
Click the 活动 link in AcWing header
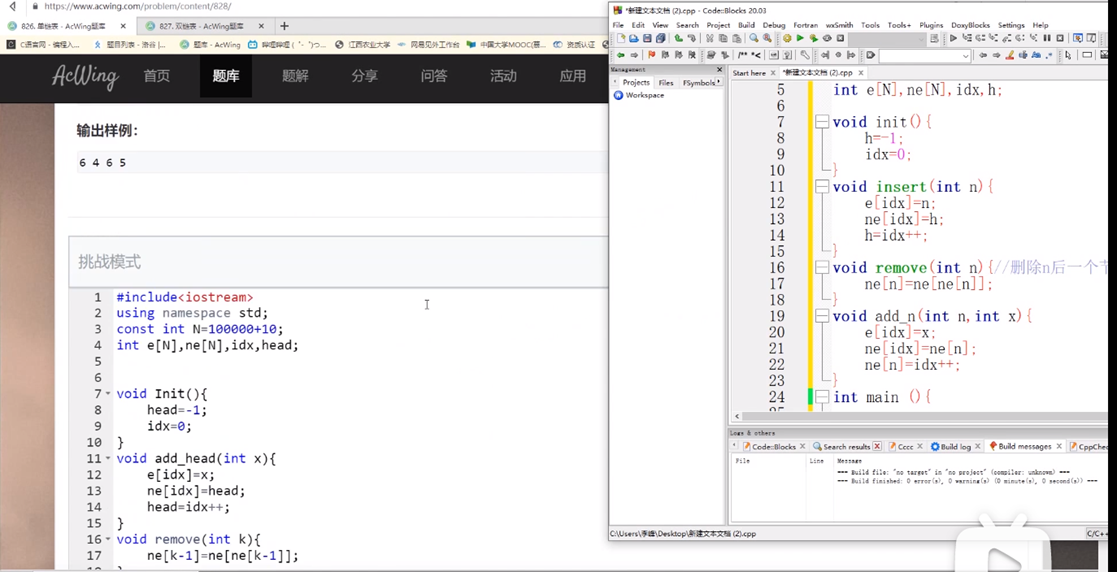pos(503,76)
